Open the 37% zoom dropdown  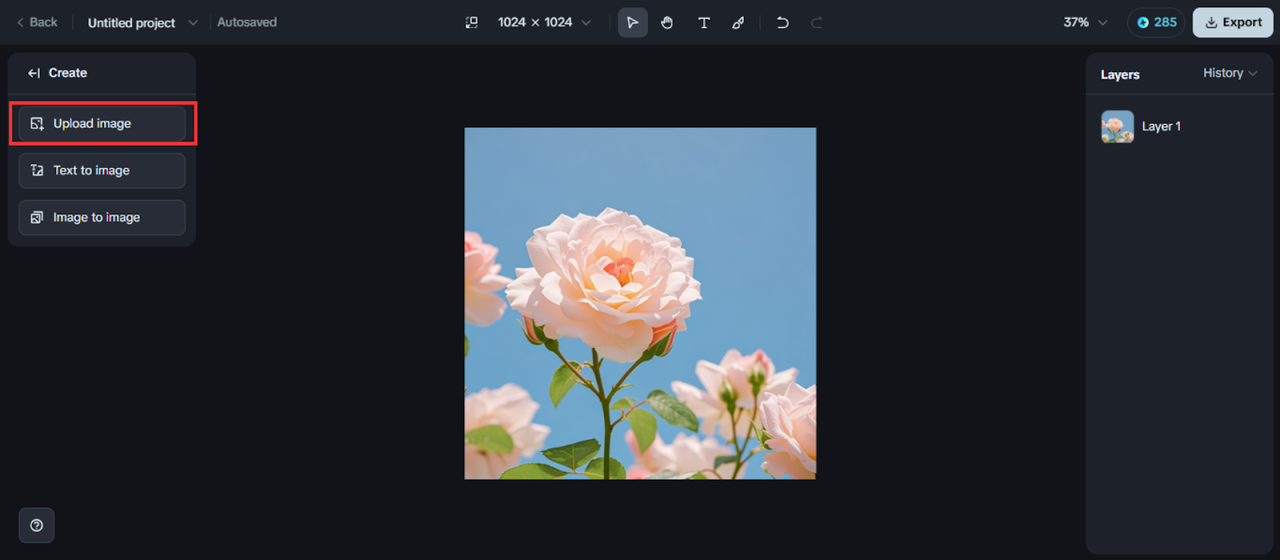(1085, 22)
